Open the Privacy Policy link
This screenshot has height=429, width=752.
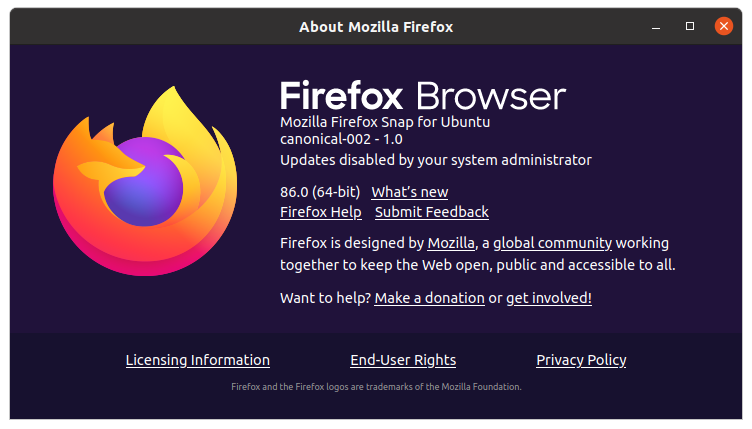coord(581,360)
